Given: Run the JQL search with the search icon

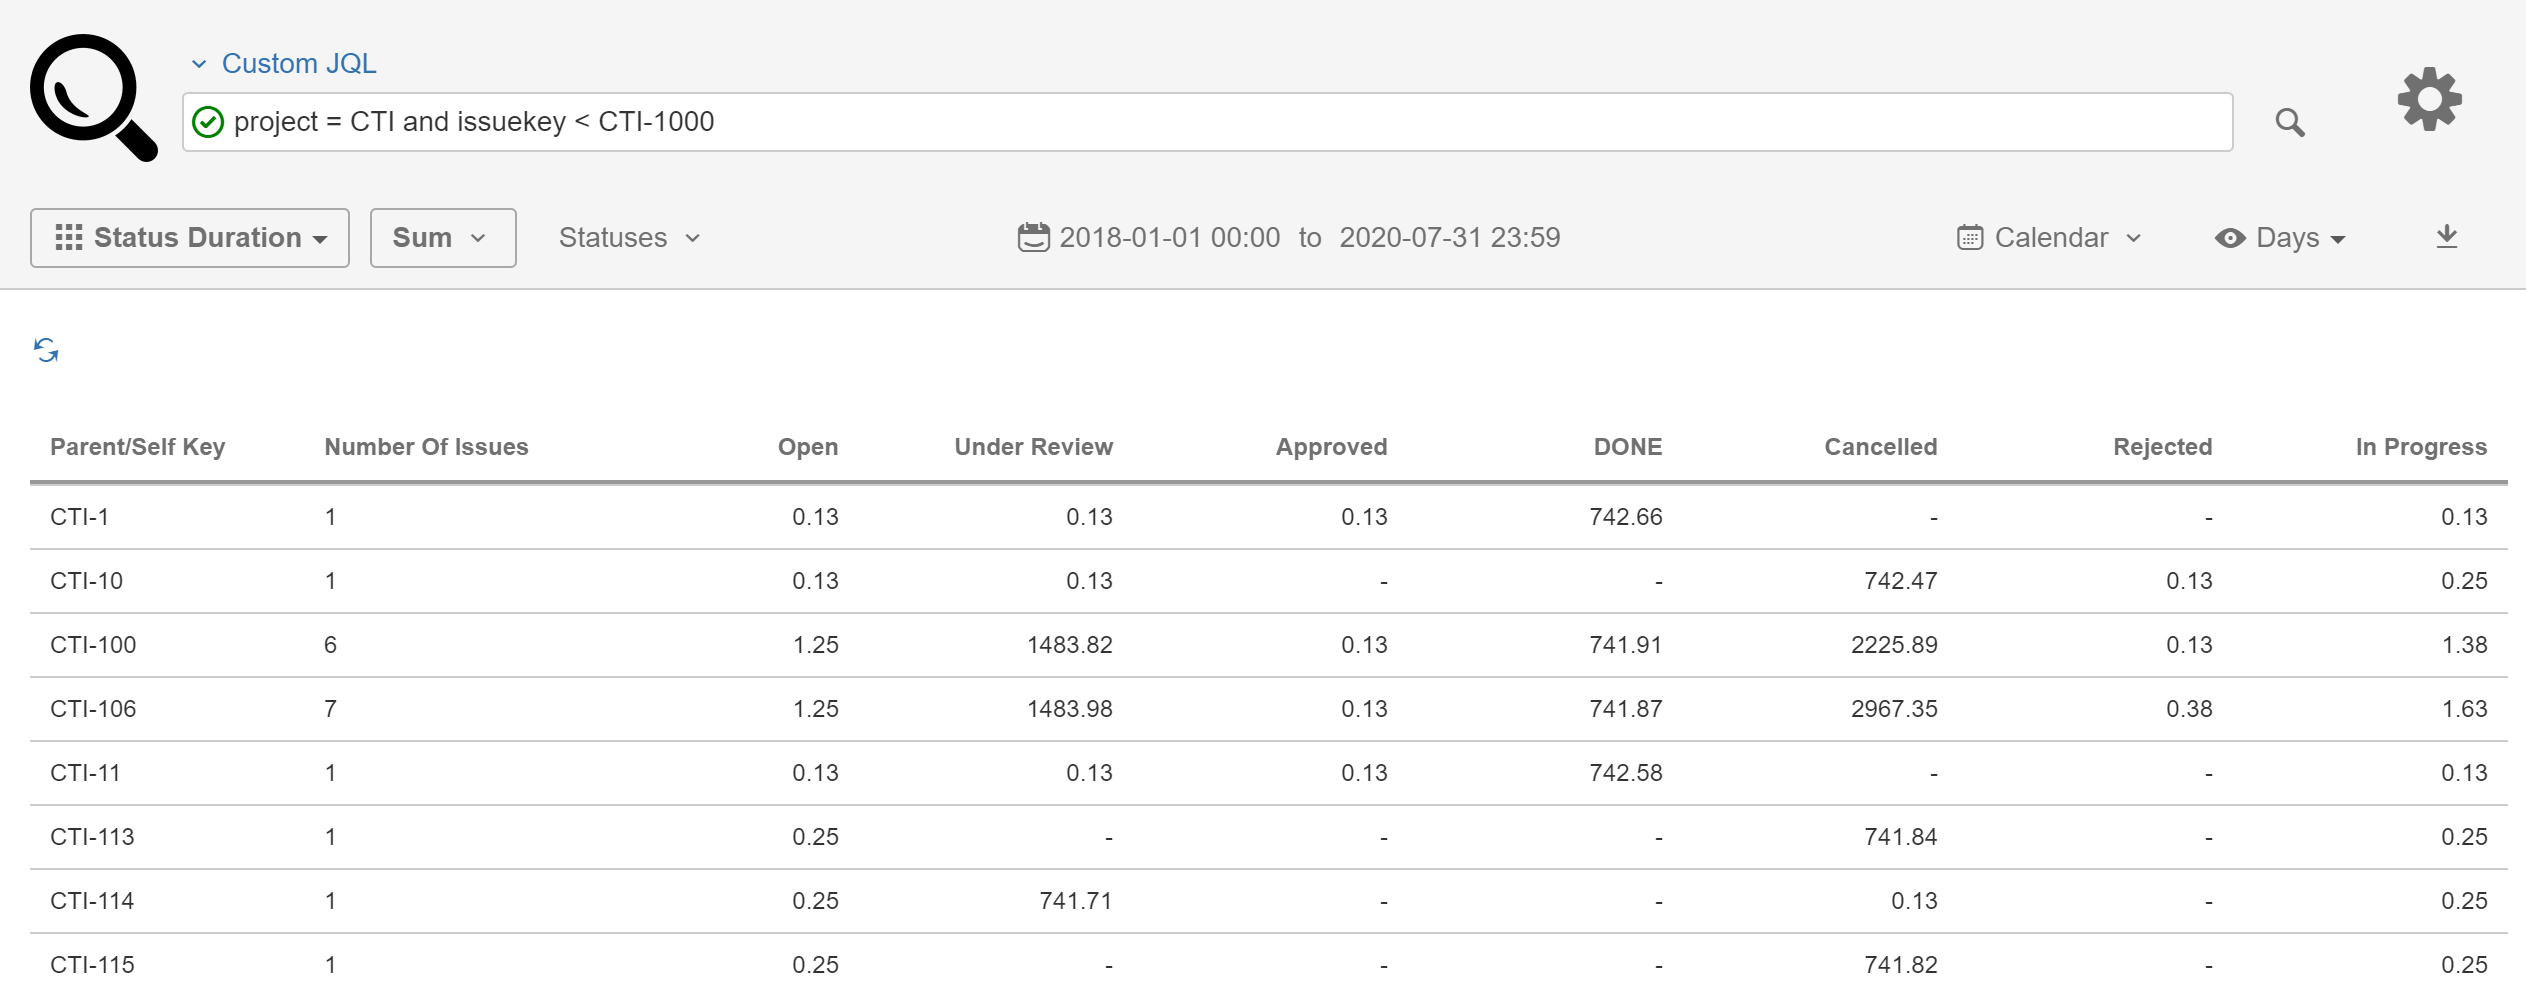Looking at the screenshot, I should pyautogui.click(x=2291, y=121).
